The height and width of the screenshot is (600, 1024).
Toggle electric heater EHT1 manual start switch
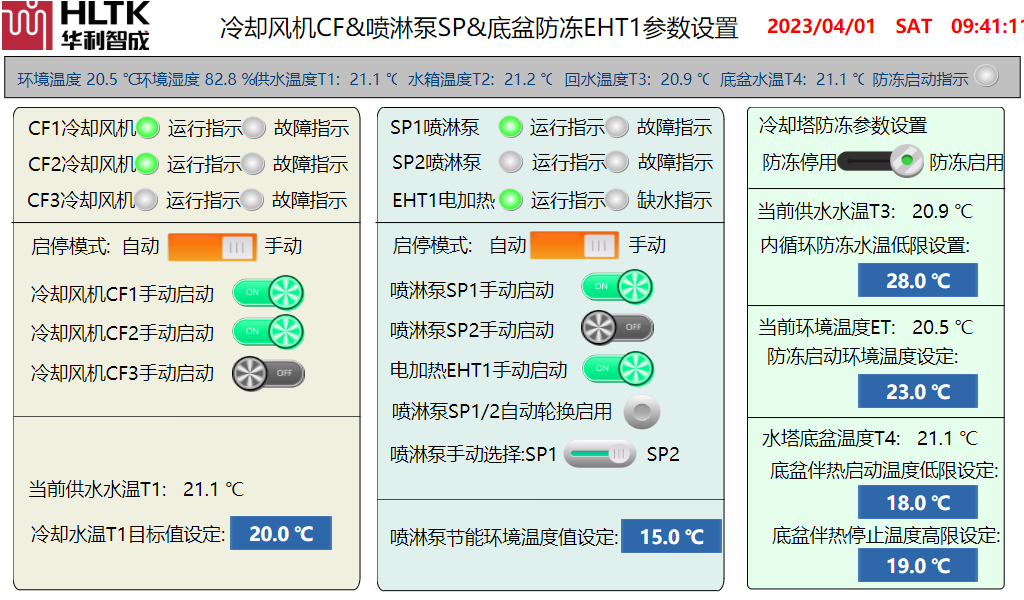tap(617, 369)
